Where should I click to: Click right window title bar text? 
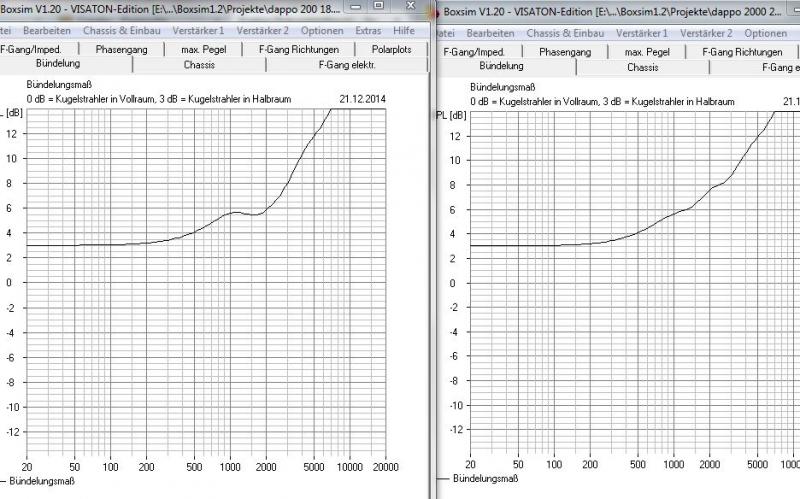click(x=612, y=12)
